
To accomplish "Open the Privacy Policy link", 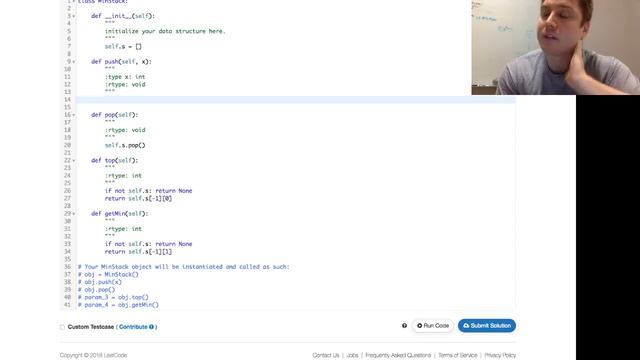I will coord(500,356).
